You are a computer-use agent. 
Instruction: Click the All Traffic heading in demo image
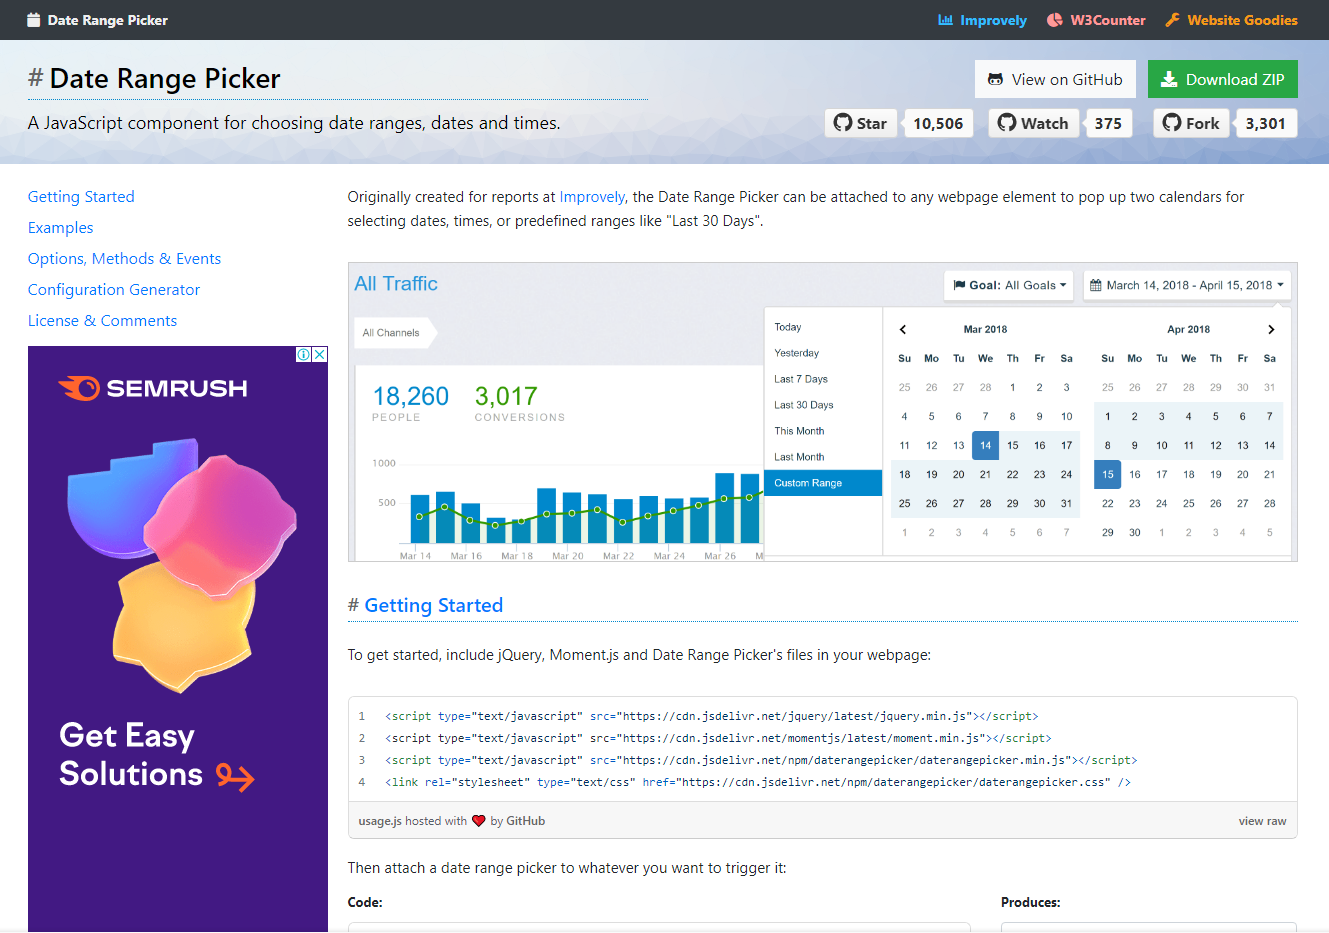tap(396, 284)
